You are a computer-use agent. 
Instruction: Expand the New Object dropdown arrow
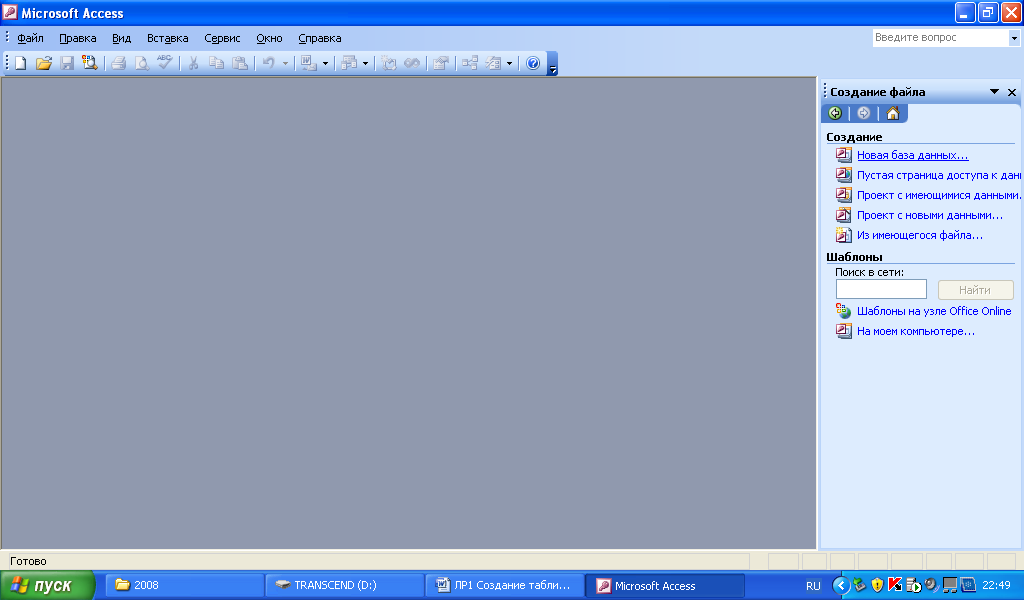click(509, 63)
